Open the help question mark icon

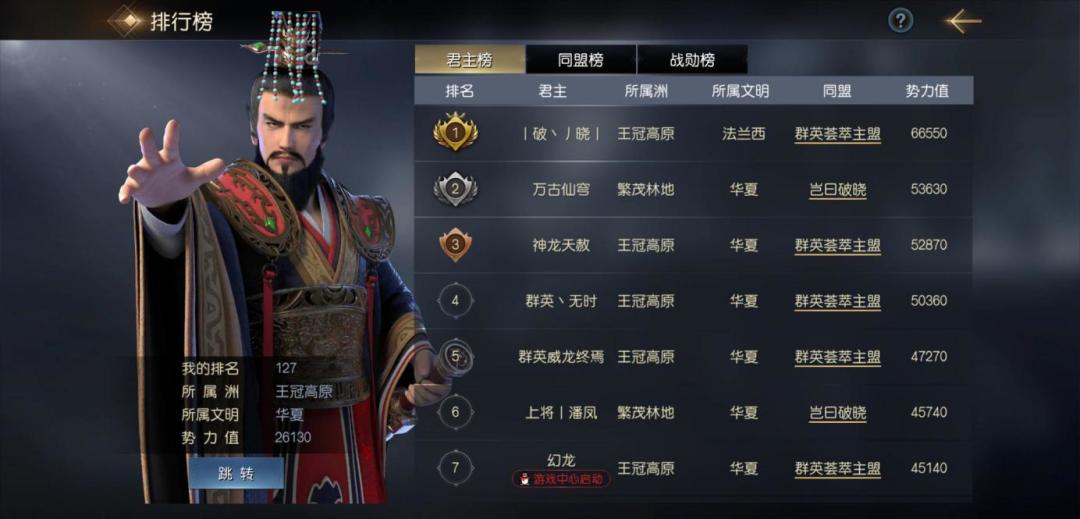(x=900, y=21)
